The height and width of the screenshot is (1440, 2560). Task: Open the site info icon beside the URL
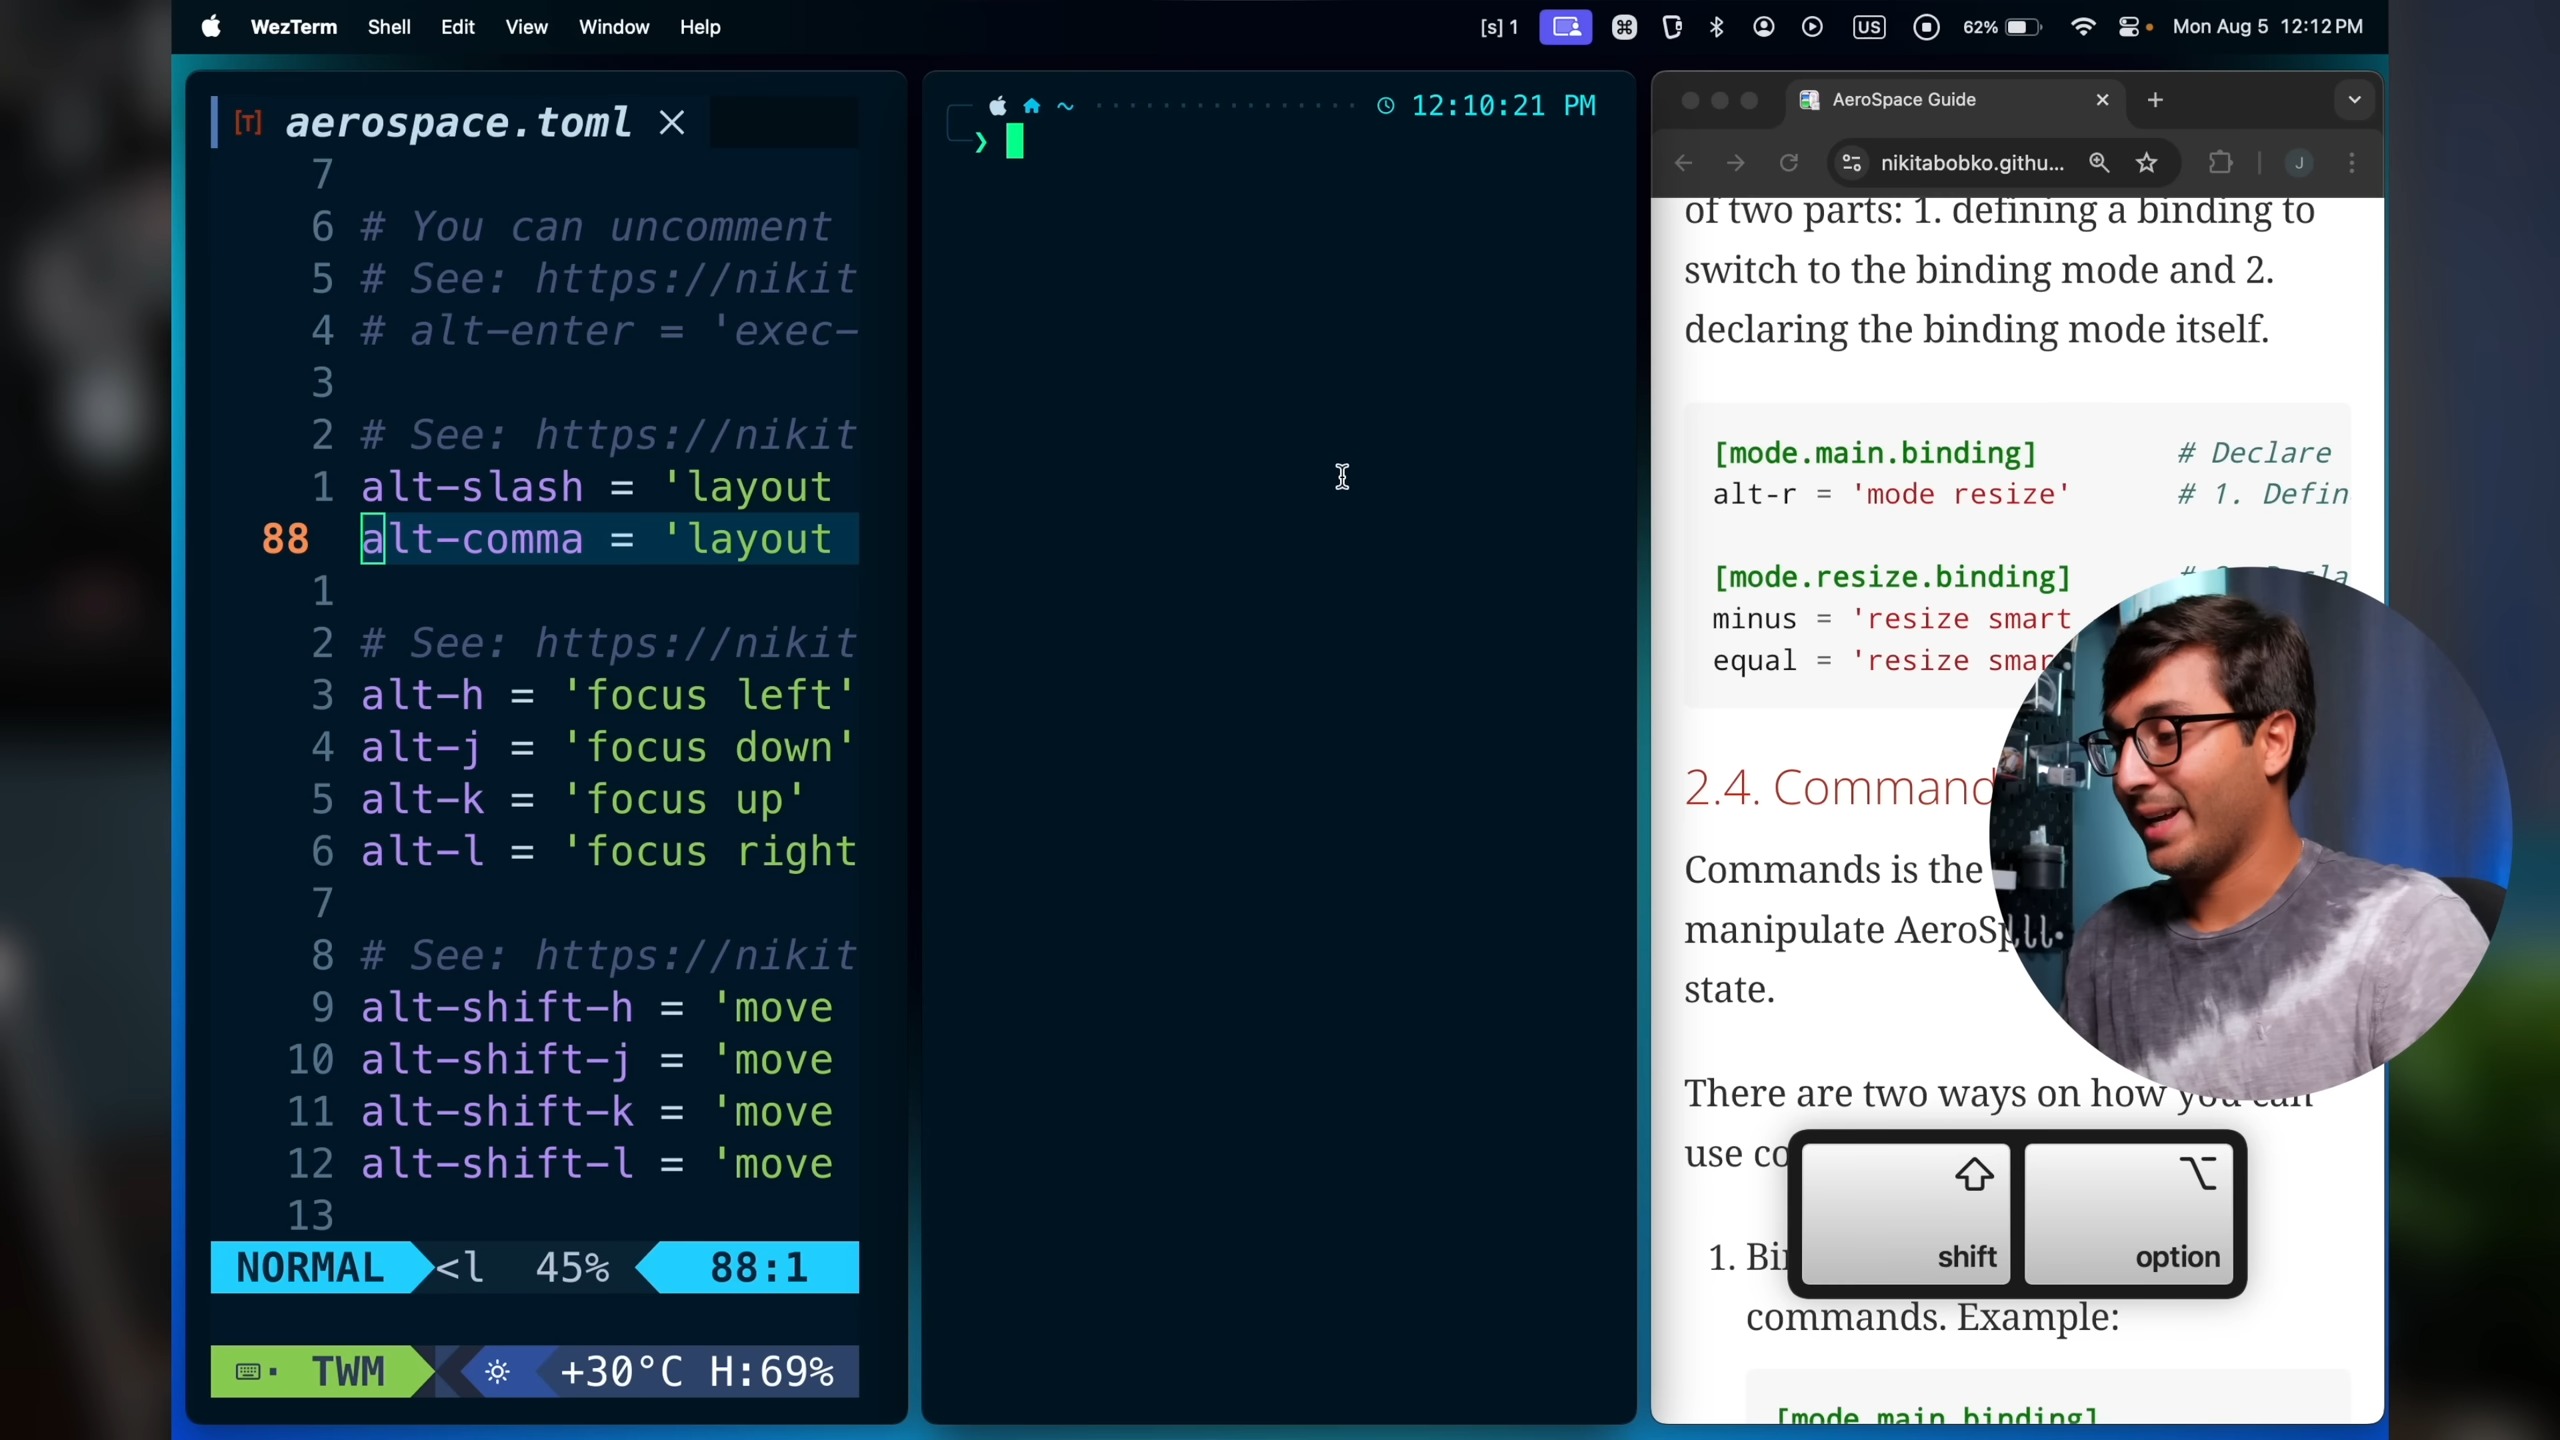click(x=1852, y=163)
